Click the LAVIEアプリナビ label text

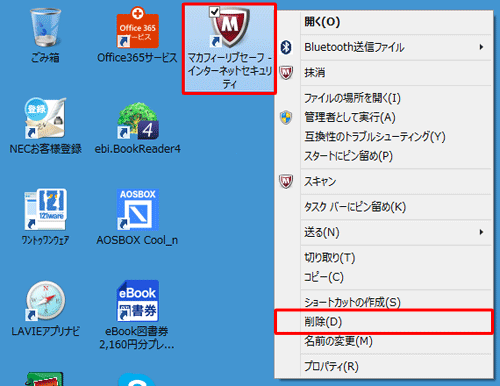click(x=46, y=331)
